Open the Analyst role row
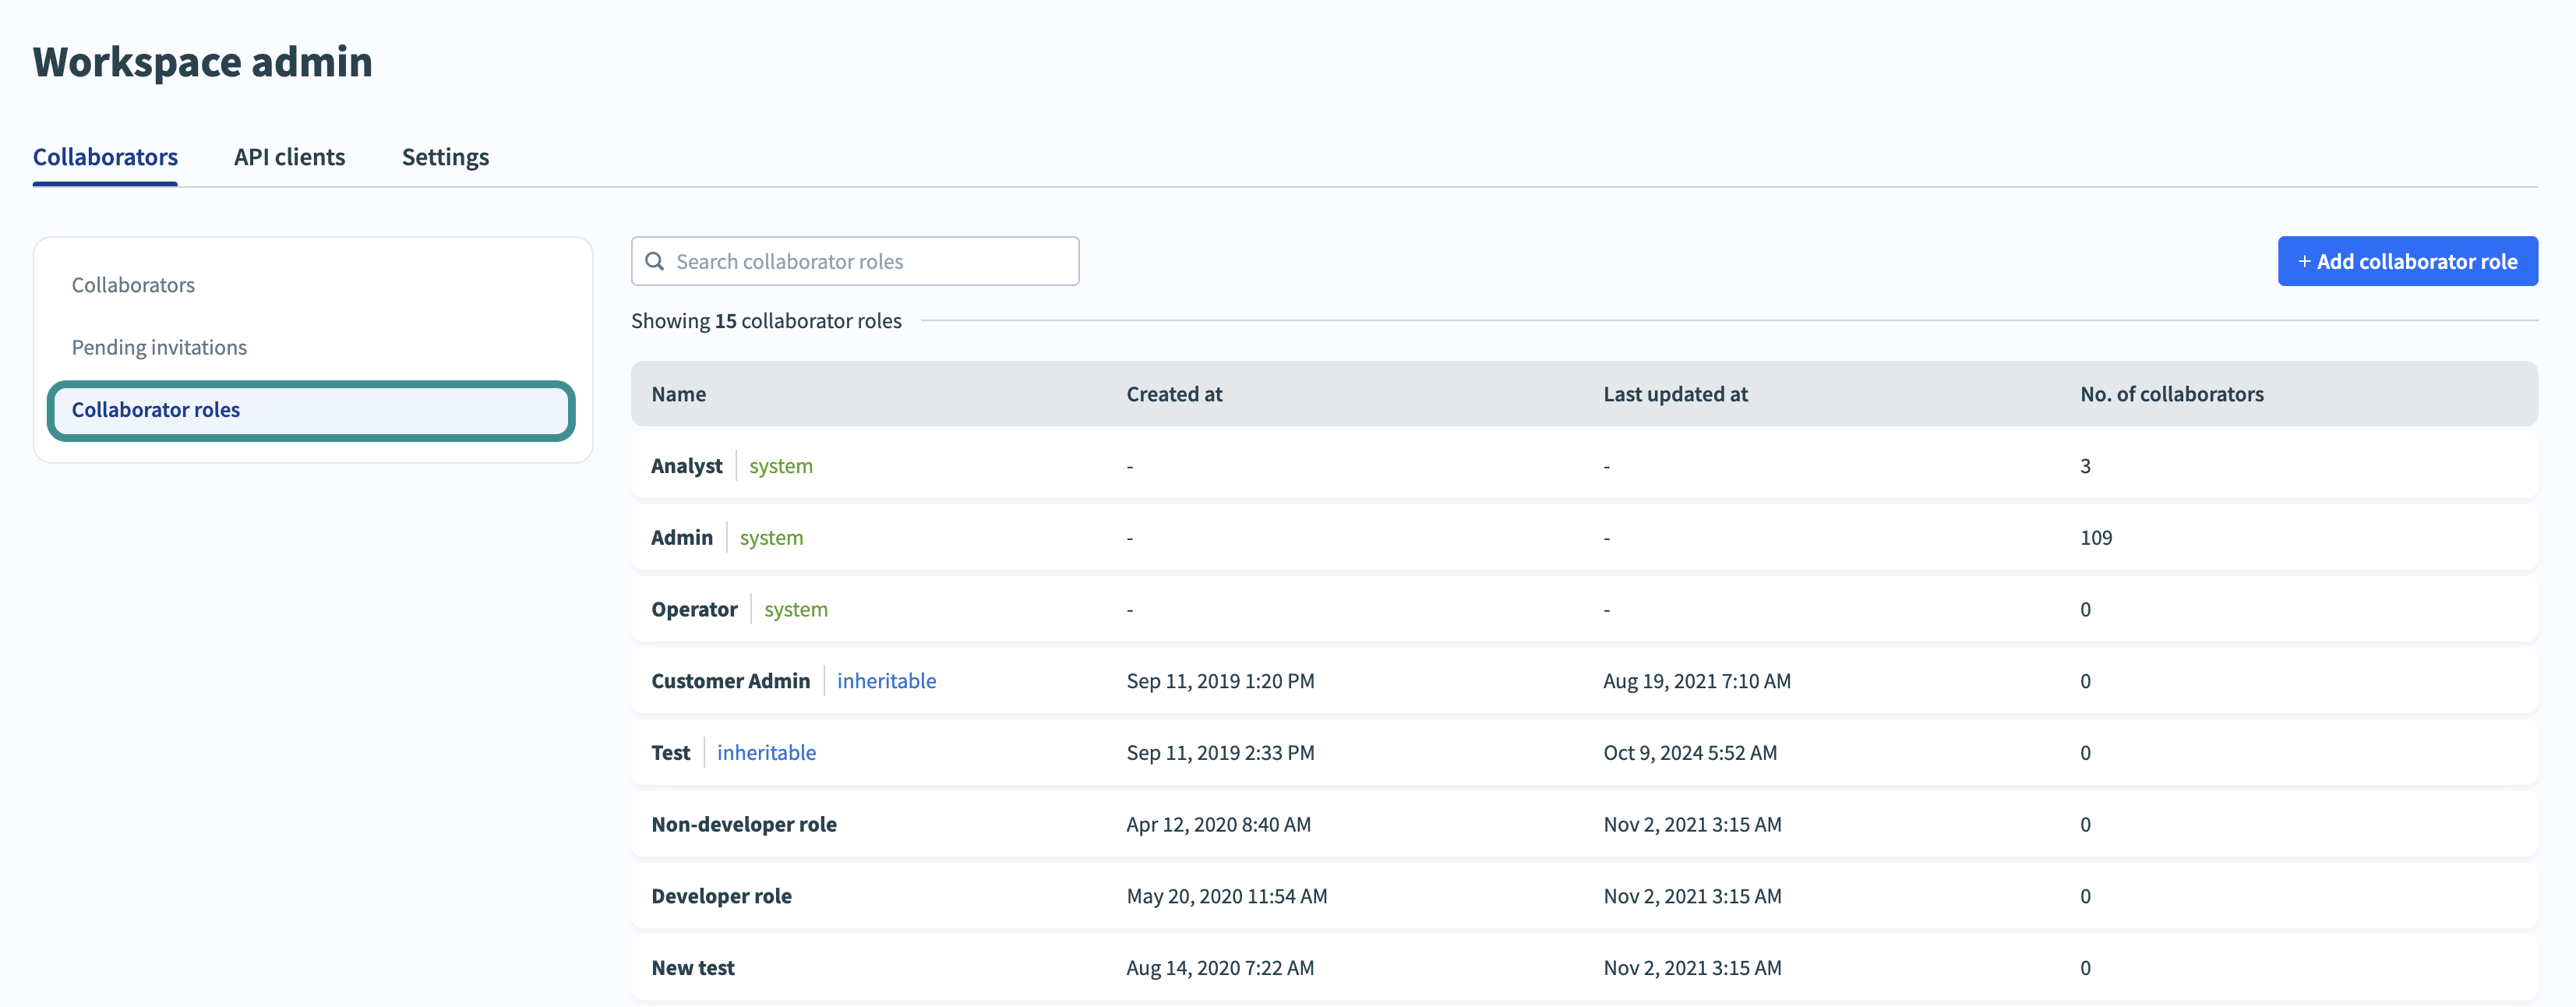This screenshot has height=1007, width=2576. [x=1584, y=466]
